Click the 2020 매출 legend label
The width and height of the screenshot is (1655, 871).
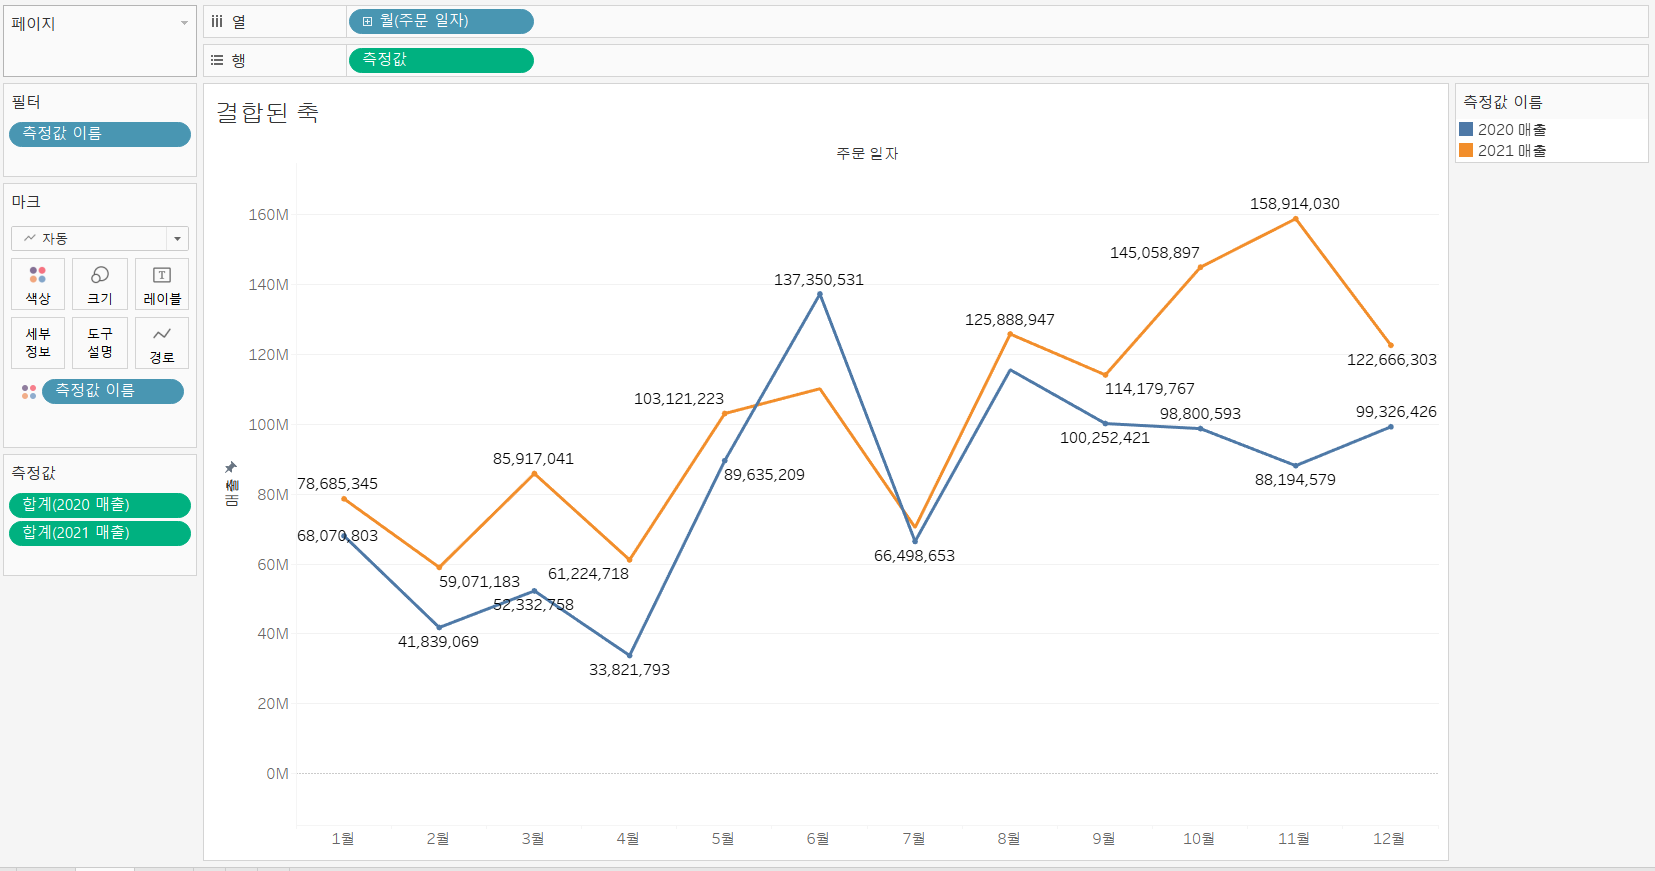(x=1512, y=129)
